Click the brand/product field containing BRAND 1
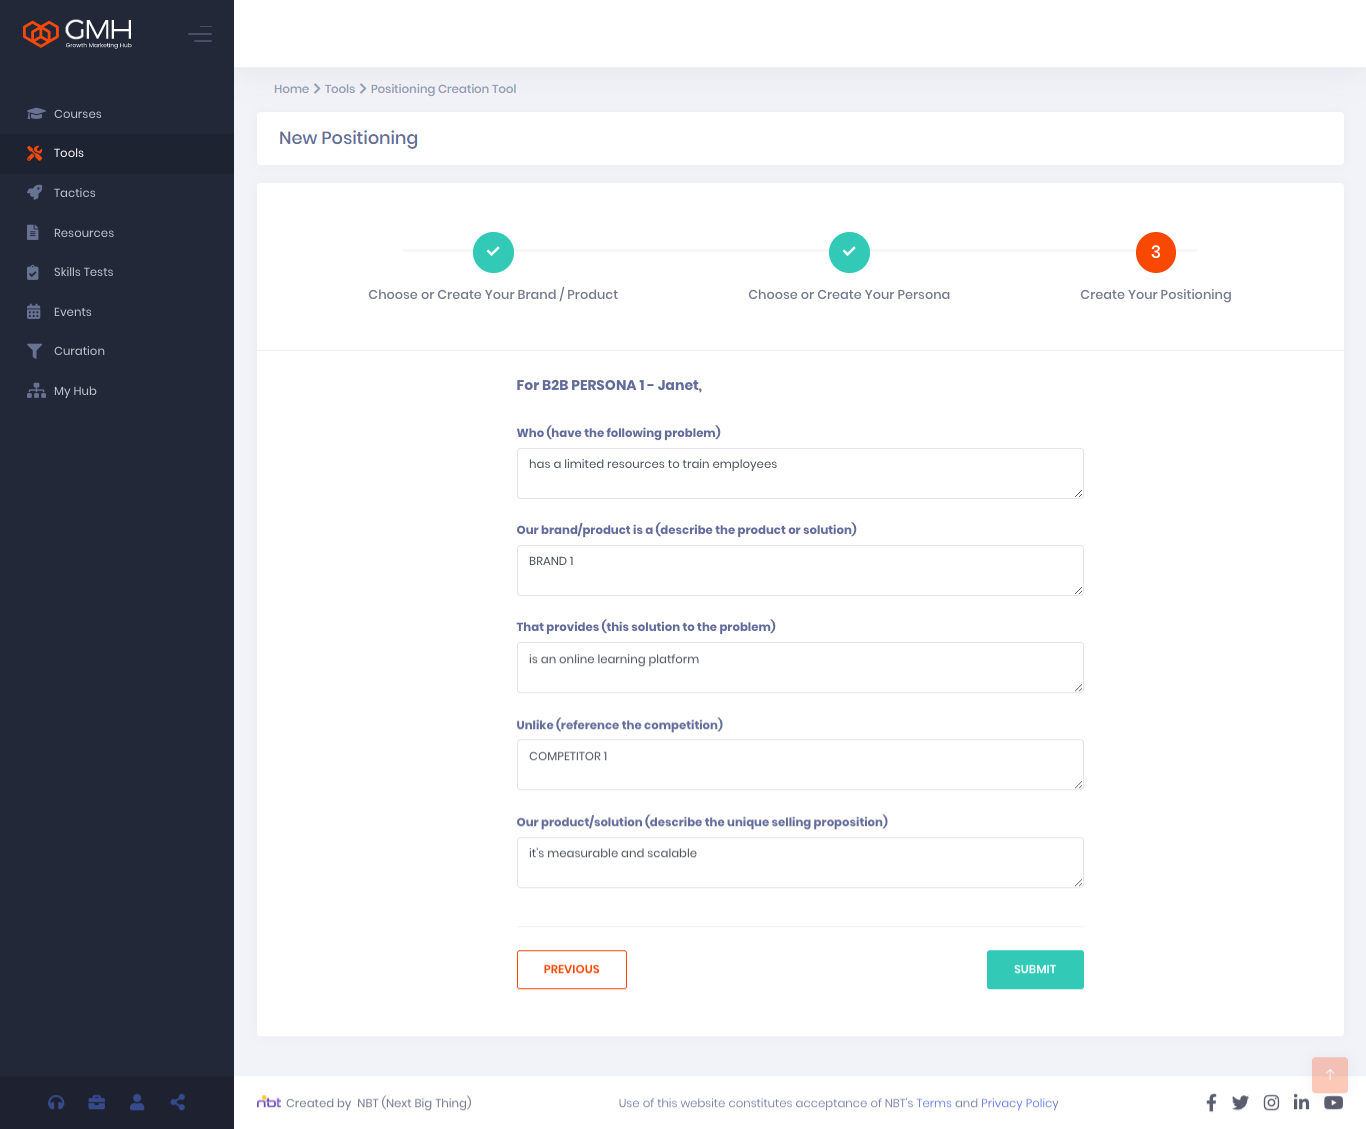The image size is (1366, 1129). [800, 570]
